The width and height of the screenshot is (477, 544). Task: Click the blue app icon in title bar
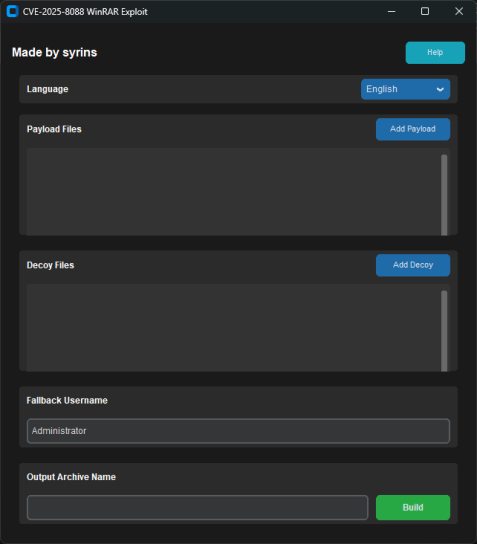point(12,11)
